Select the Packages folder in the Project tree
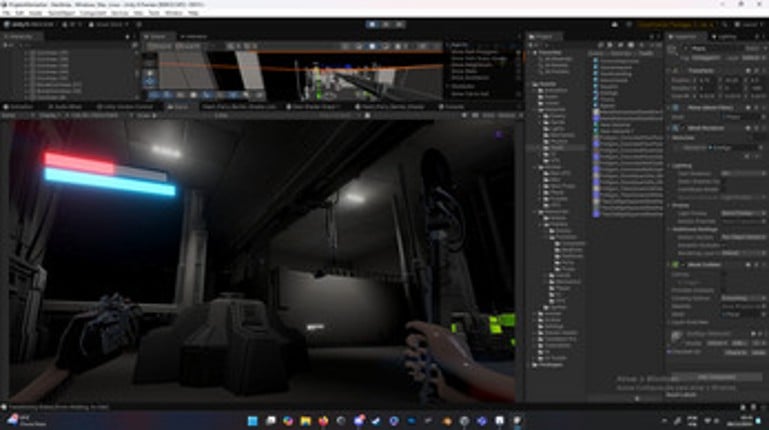Image resolution: width=769 pixels, height=430 pixels. pos(550,365)
